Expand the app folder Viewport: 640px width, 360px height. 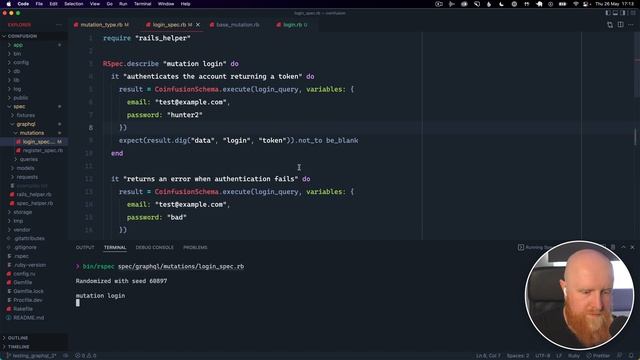(18, 45)
